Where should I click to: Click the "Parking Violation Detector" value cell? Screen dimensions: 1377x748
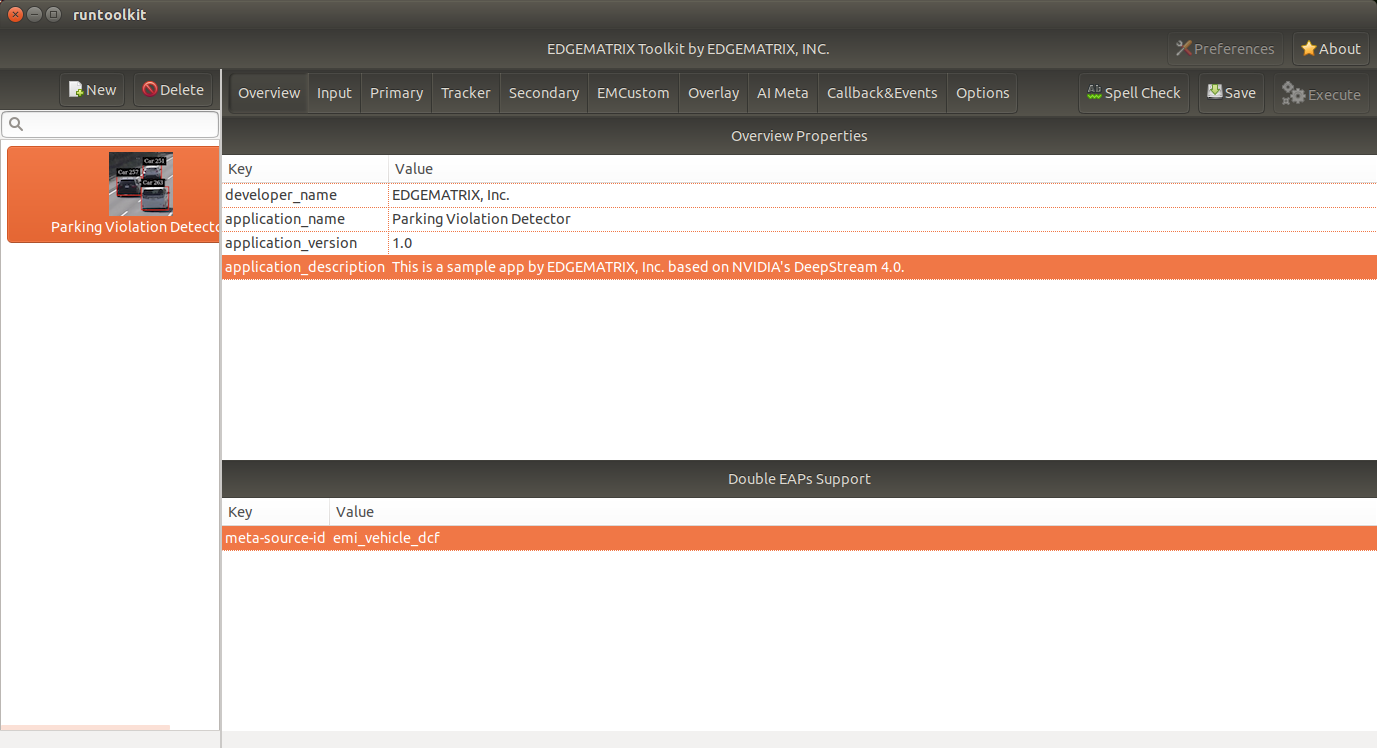coord(883,219)
